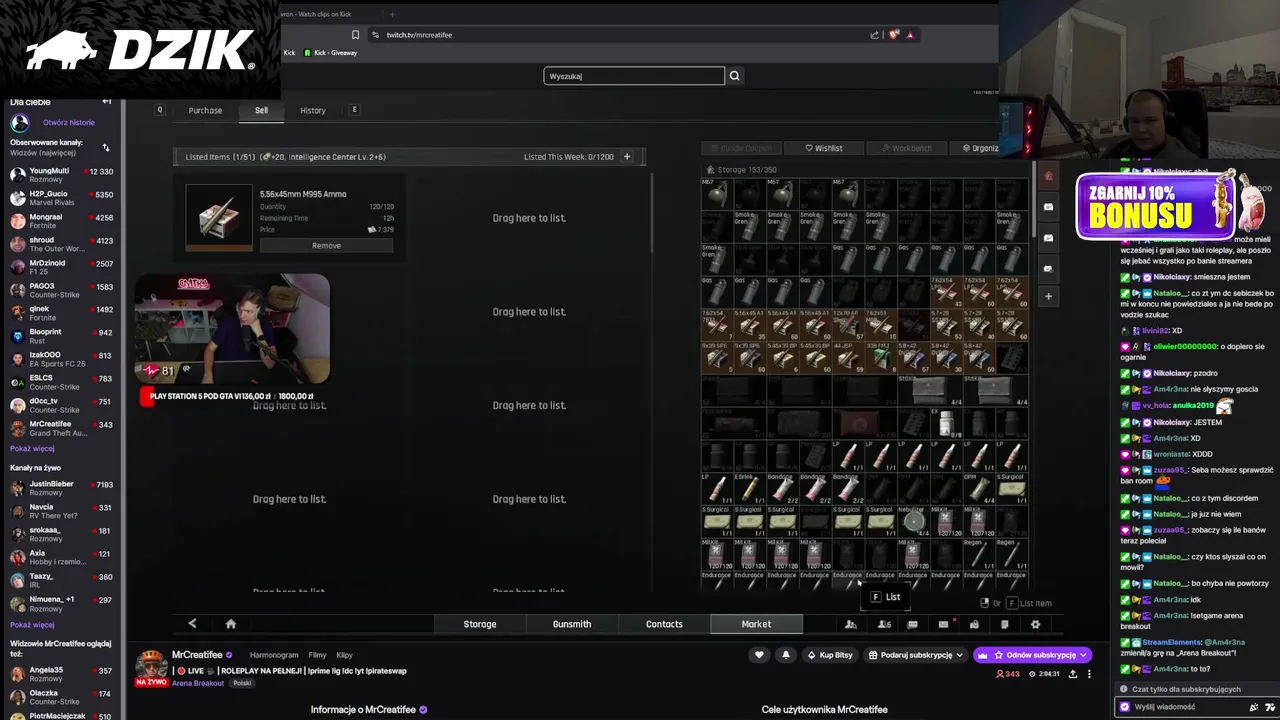
Task: Select the M995 ammo listing thumbnail
Action: point(219,217)
